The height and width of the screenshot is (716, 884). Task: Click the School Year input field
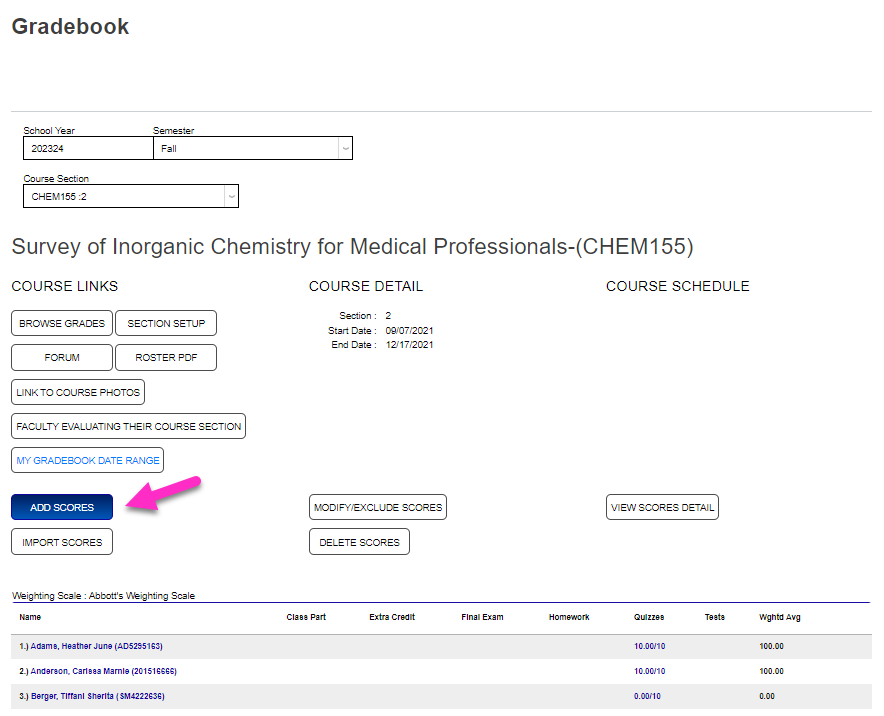(87, 148)
